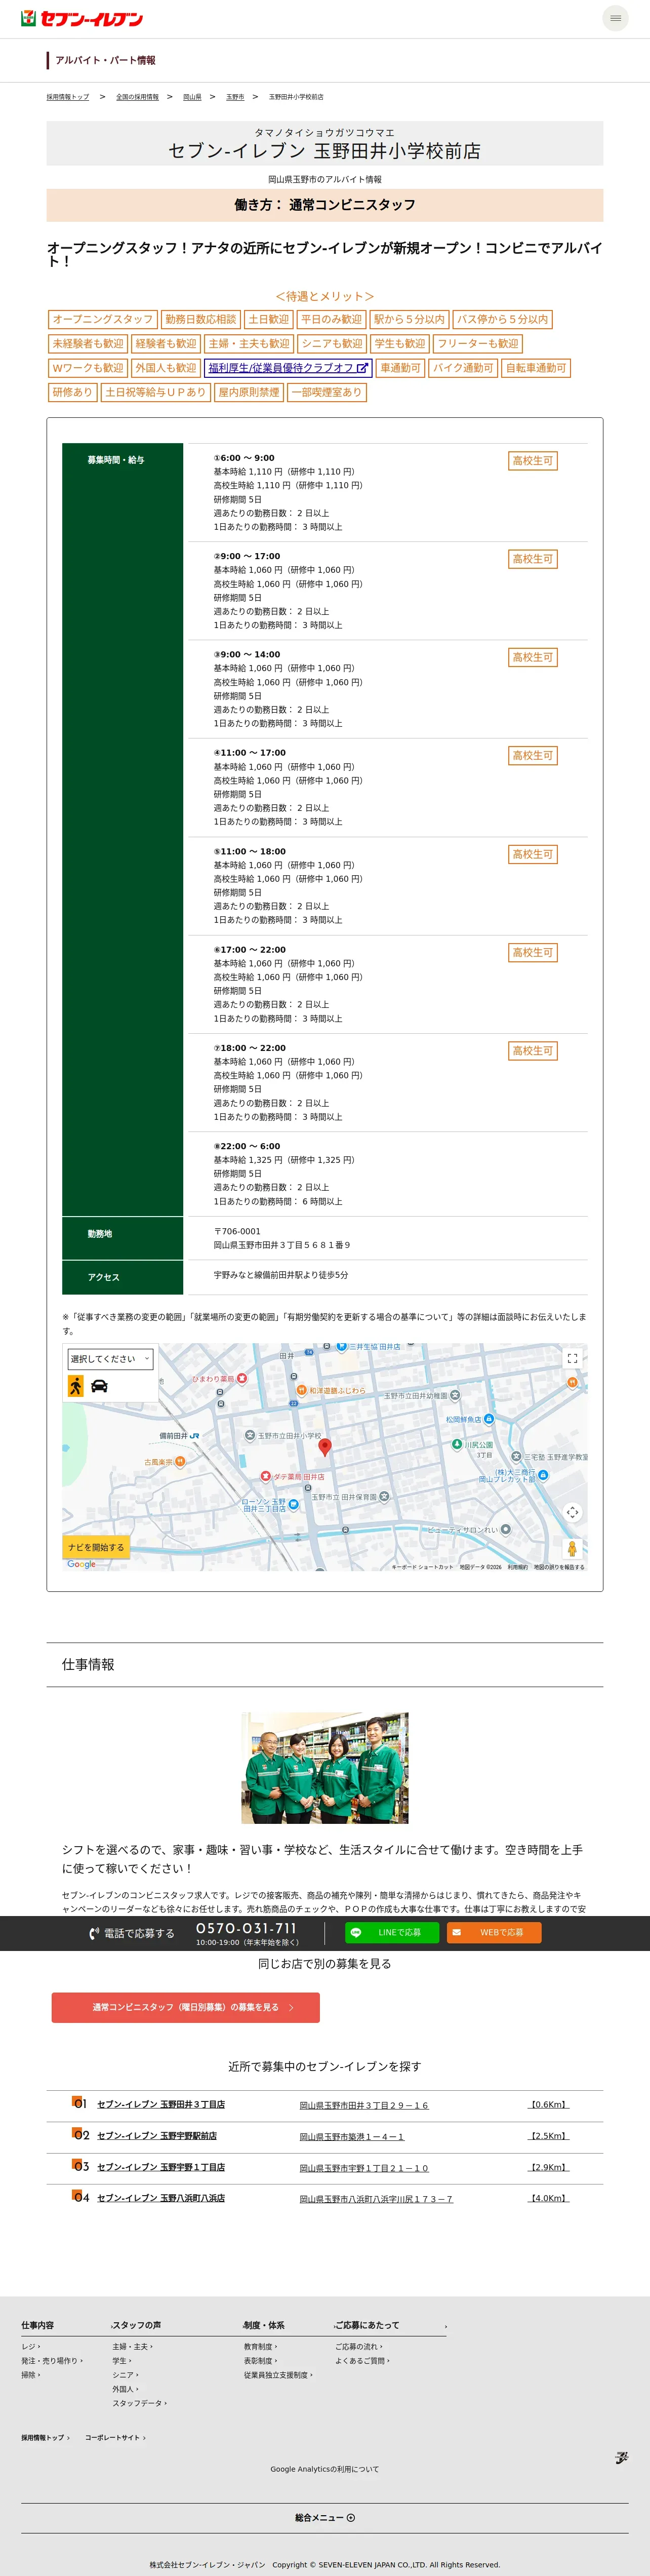Apply via LINEで応募 green button
Screen dimensions: 650x2576
click(392, 1933)
